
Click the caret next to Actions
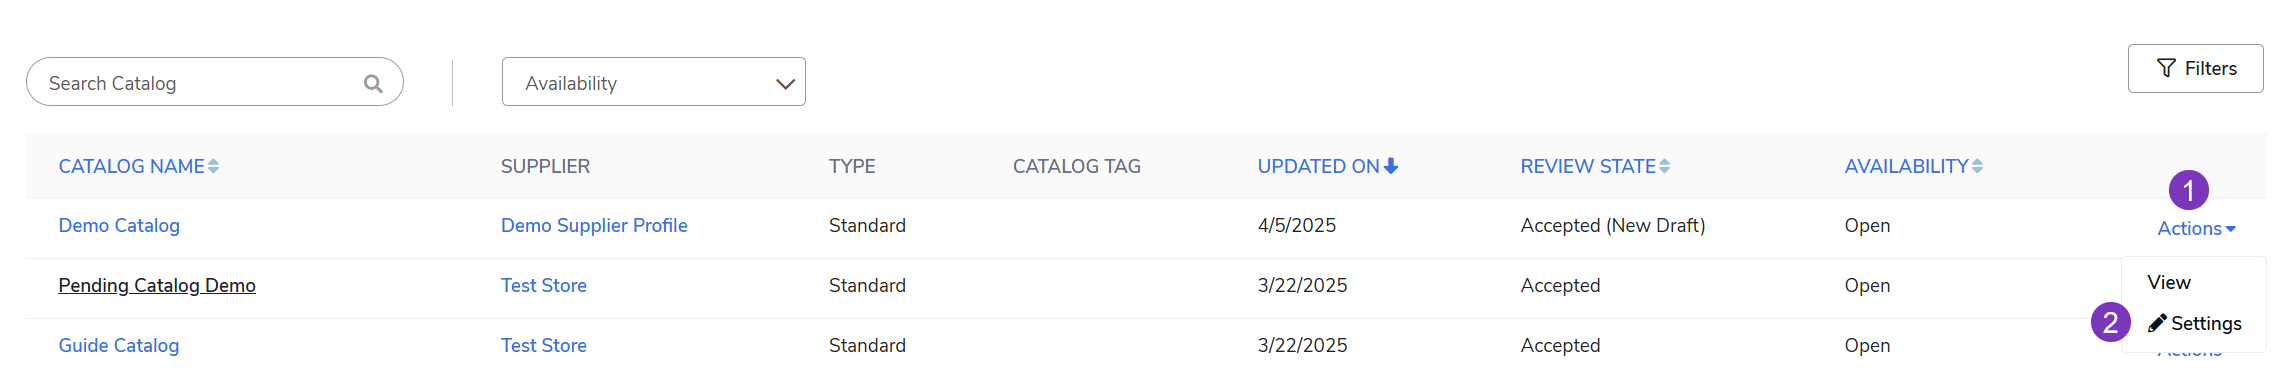pyautogui.click(x=2230, y=229)
